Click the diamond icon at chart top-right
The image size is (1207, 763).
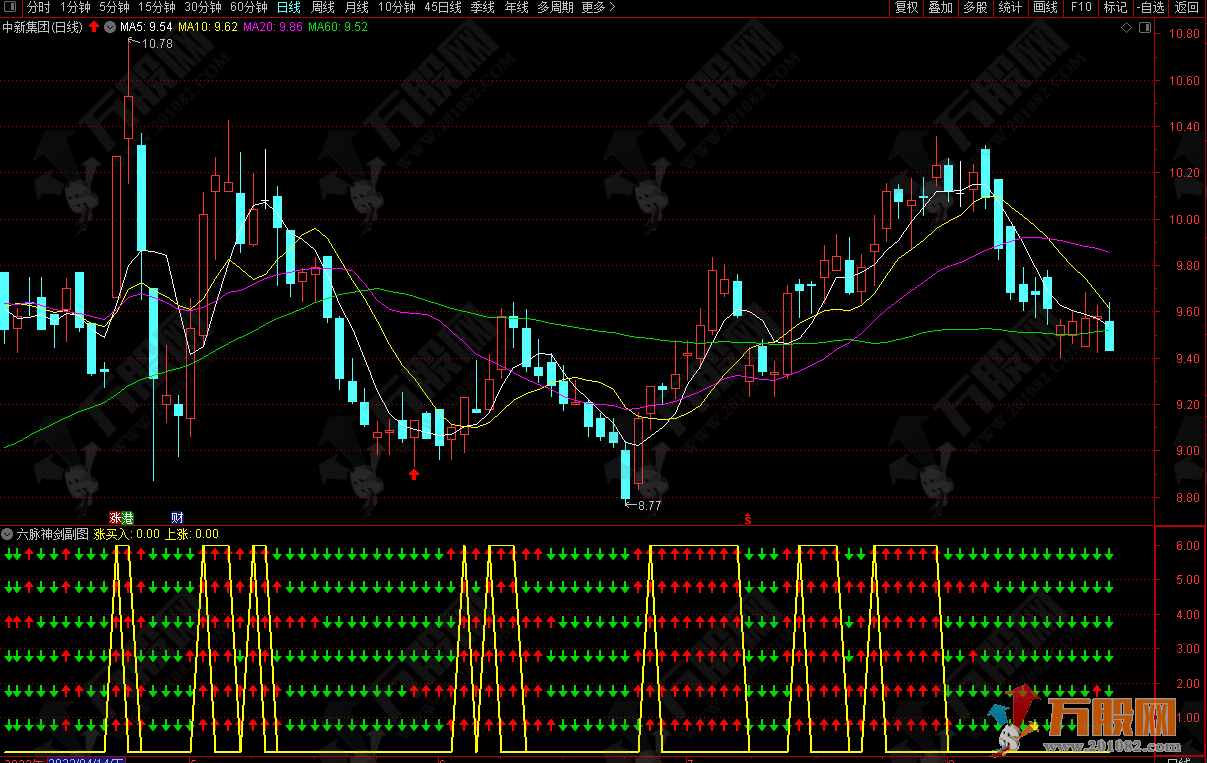(1126, 27)
